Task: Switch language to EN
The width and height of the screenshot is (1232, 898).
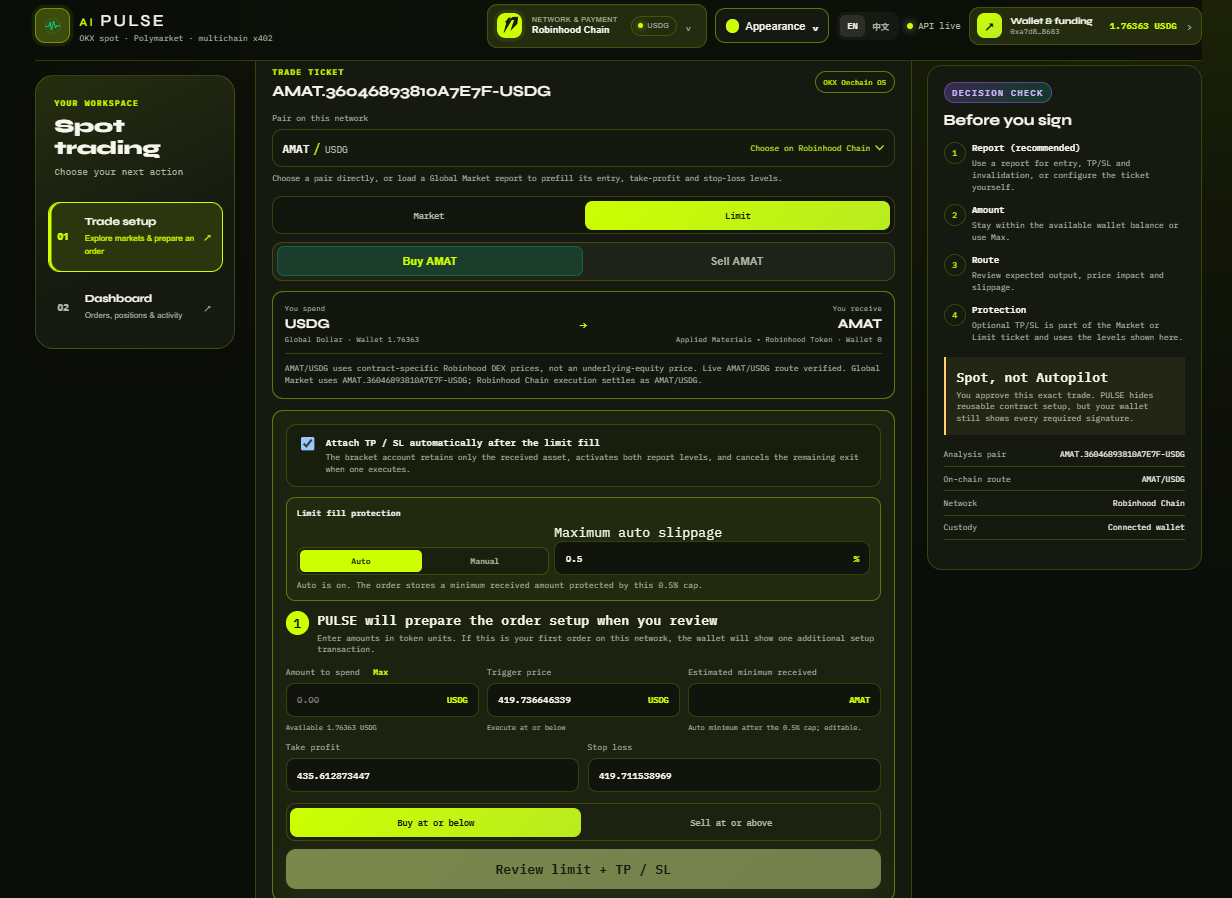Action: (852, 26)
